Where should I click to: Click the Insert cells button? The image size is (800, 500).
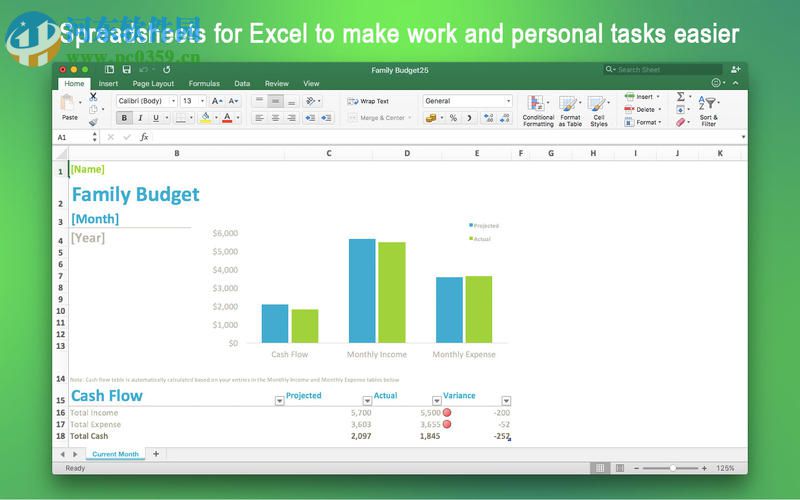642,96
